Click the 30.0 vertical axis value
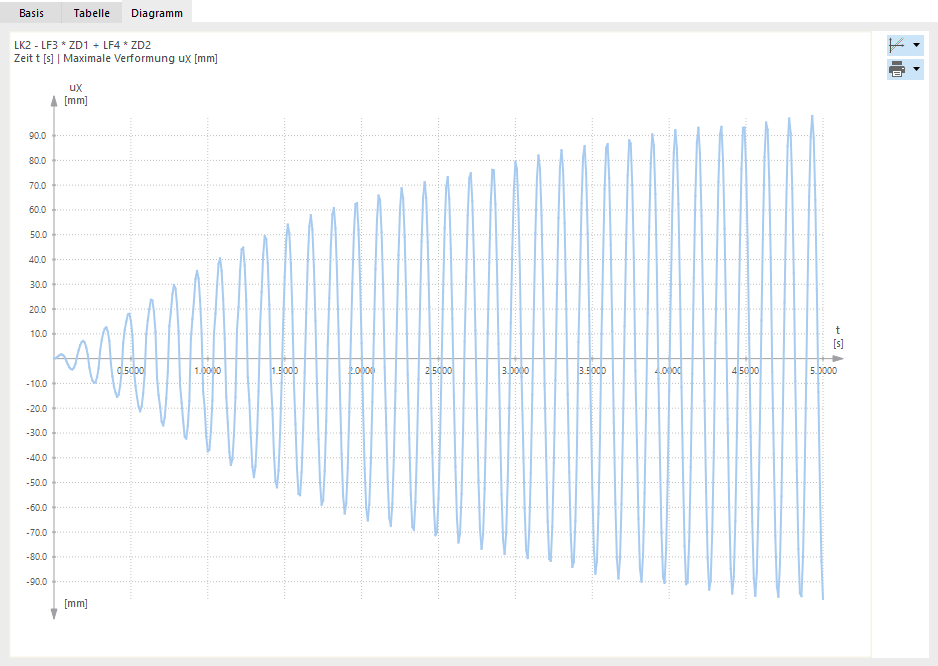This screenshot has height=666, width=938. click(x=37, y=284)
